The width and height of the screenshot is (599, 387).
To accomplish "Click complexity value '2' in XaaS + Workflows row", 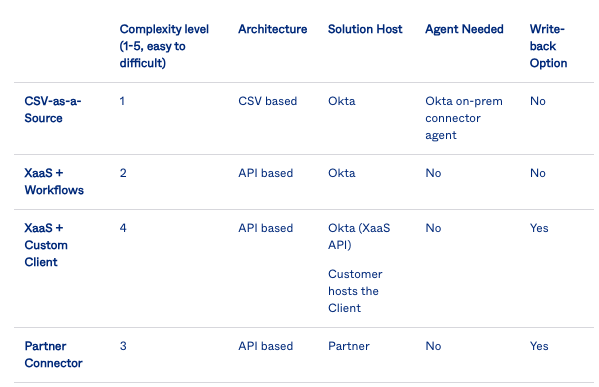I will (x=123, y=173).
